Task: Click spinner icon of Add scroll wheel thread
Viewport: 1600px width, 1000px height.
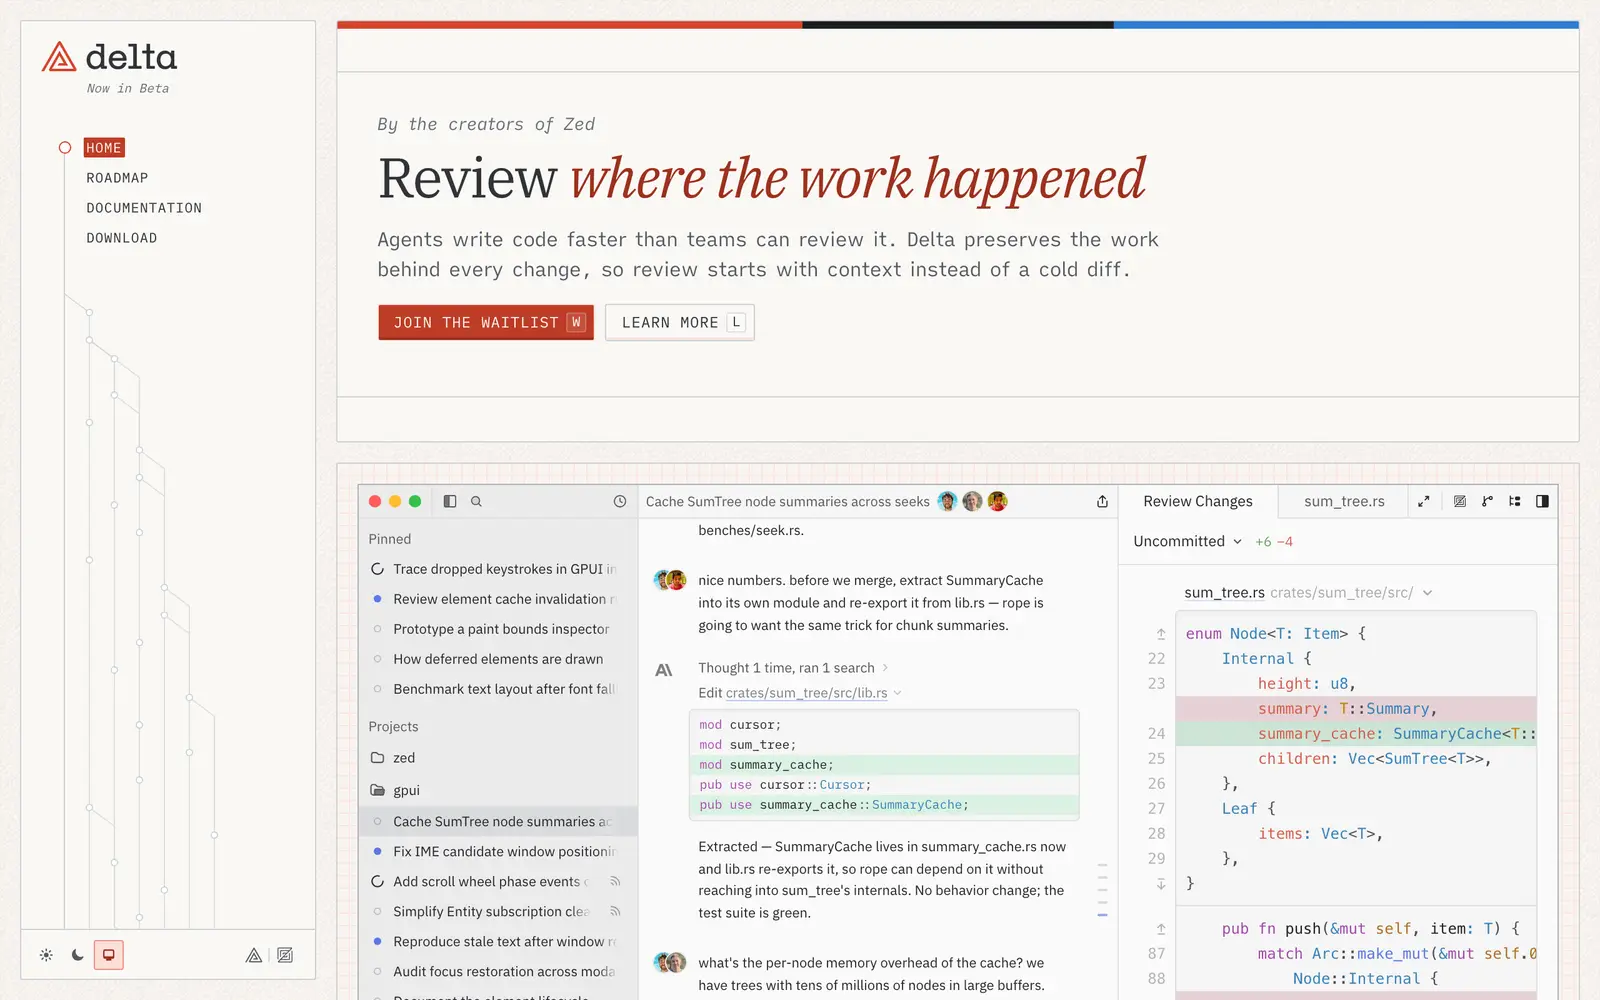Action: coord(377,882)
